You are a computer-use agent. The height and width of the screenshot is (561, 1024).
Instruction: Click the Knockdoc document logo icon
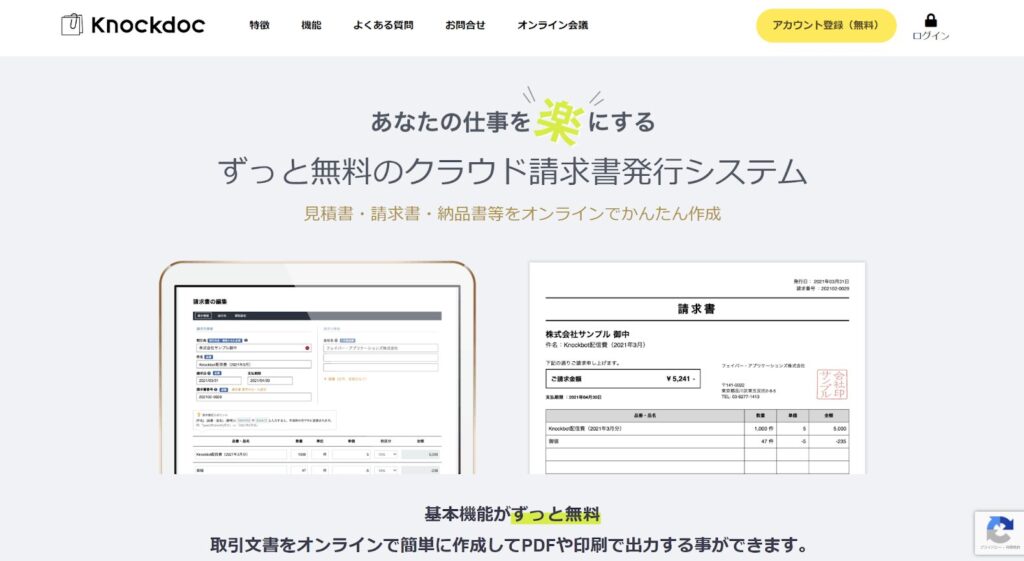click(x=72, y=25)
